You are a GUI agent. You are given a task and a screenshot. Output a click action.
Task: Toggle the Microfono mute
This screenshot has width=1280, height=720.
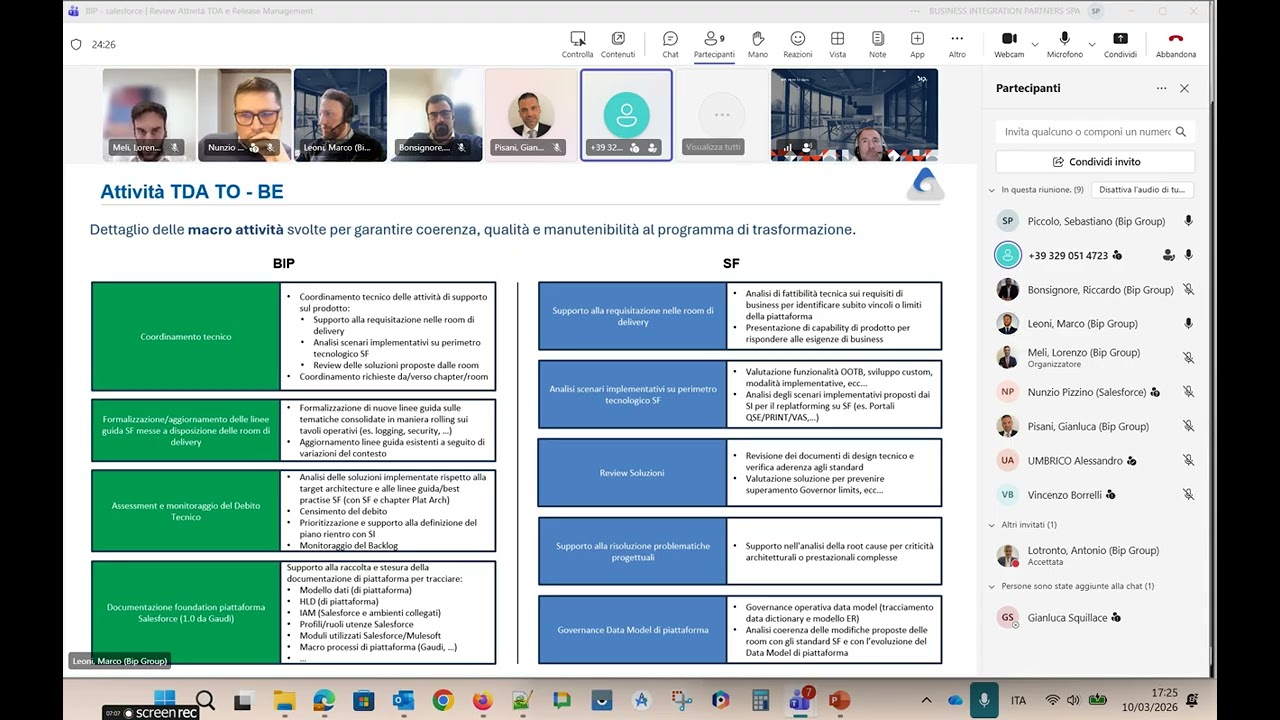1065,44
